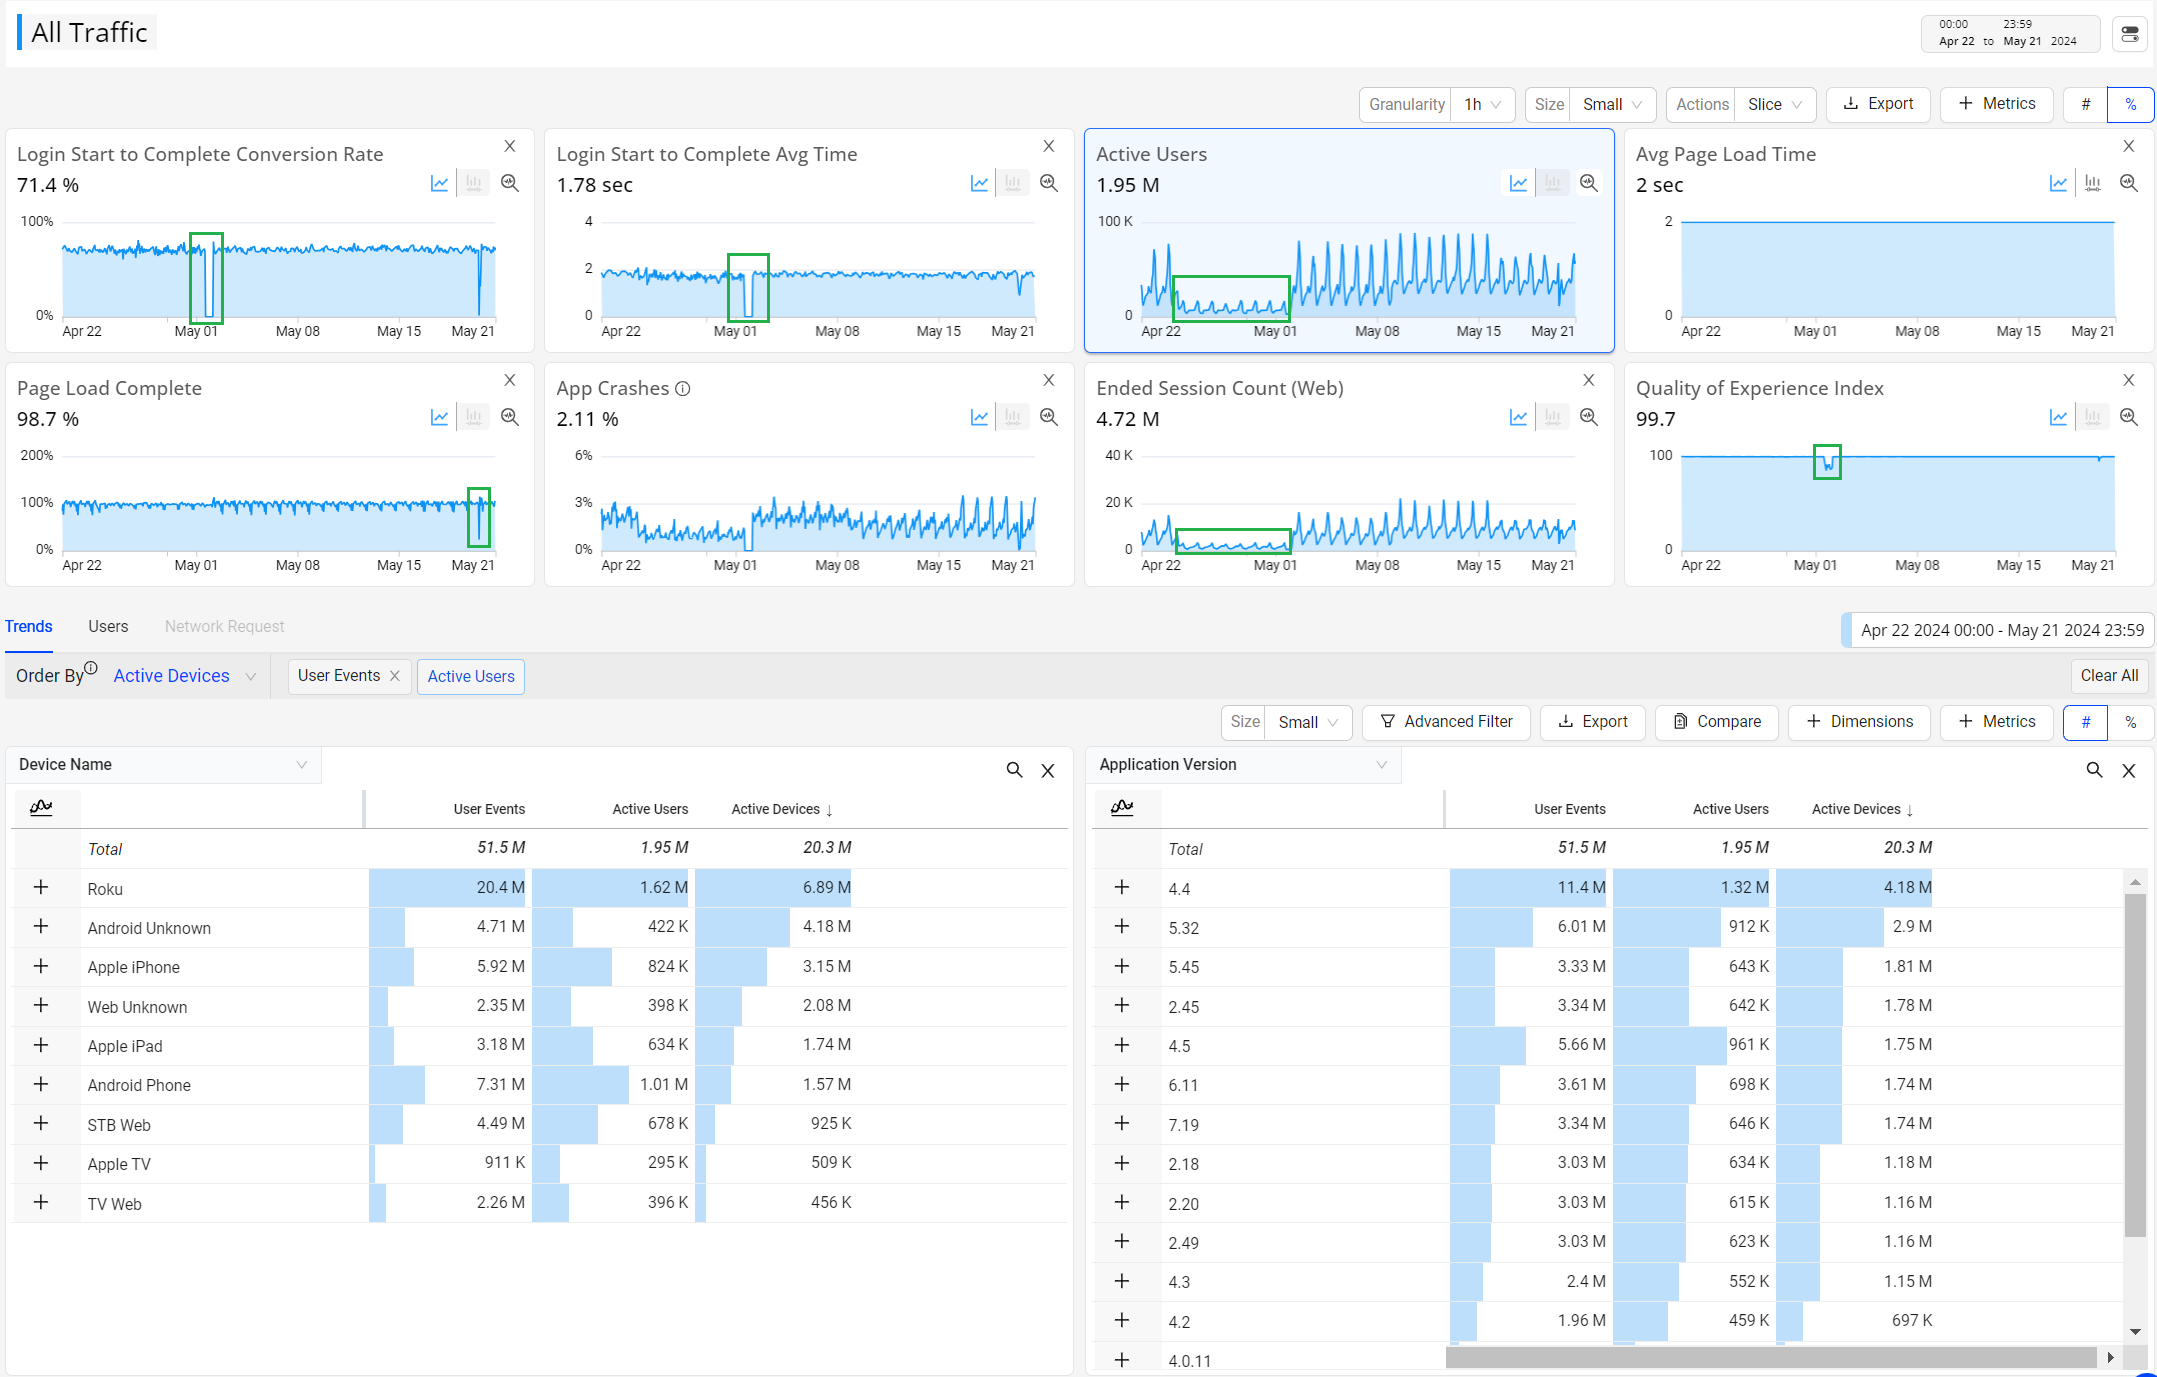Toggle percent view in top metrics toolbar
This screenshot has width=2157, height=1377.
[x=2130, y=104]
